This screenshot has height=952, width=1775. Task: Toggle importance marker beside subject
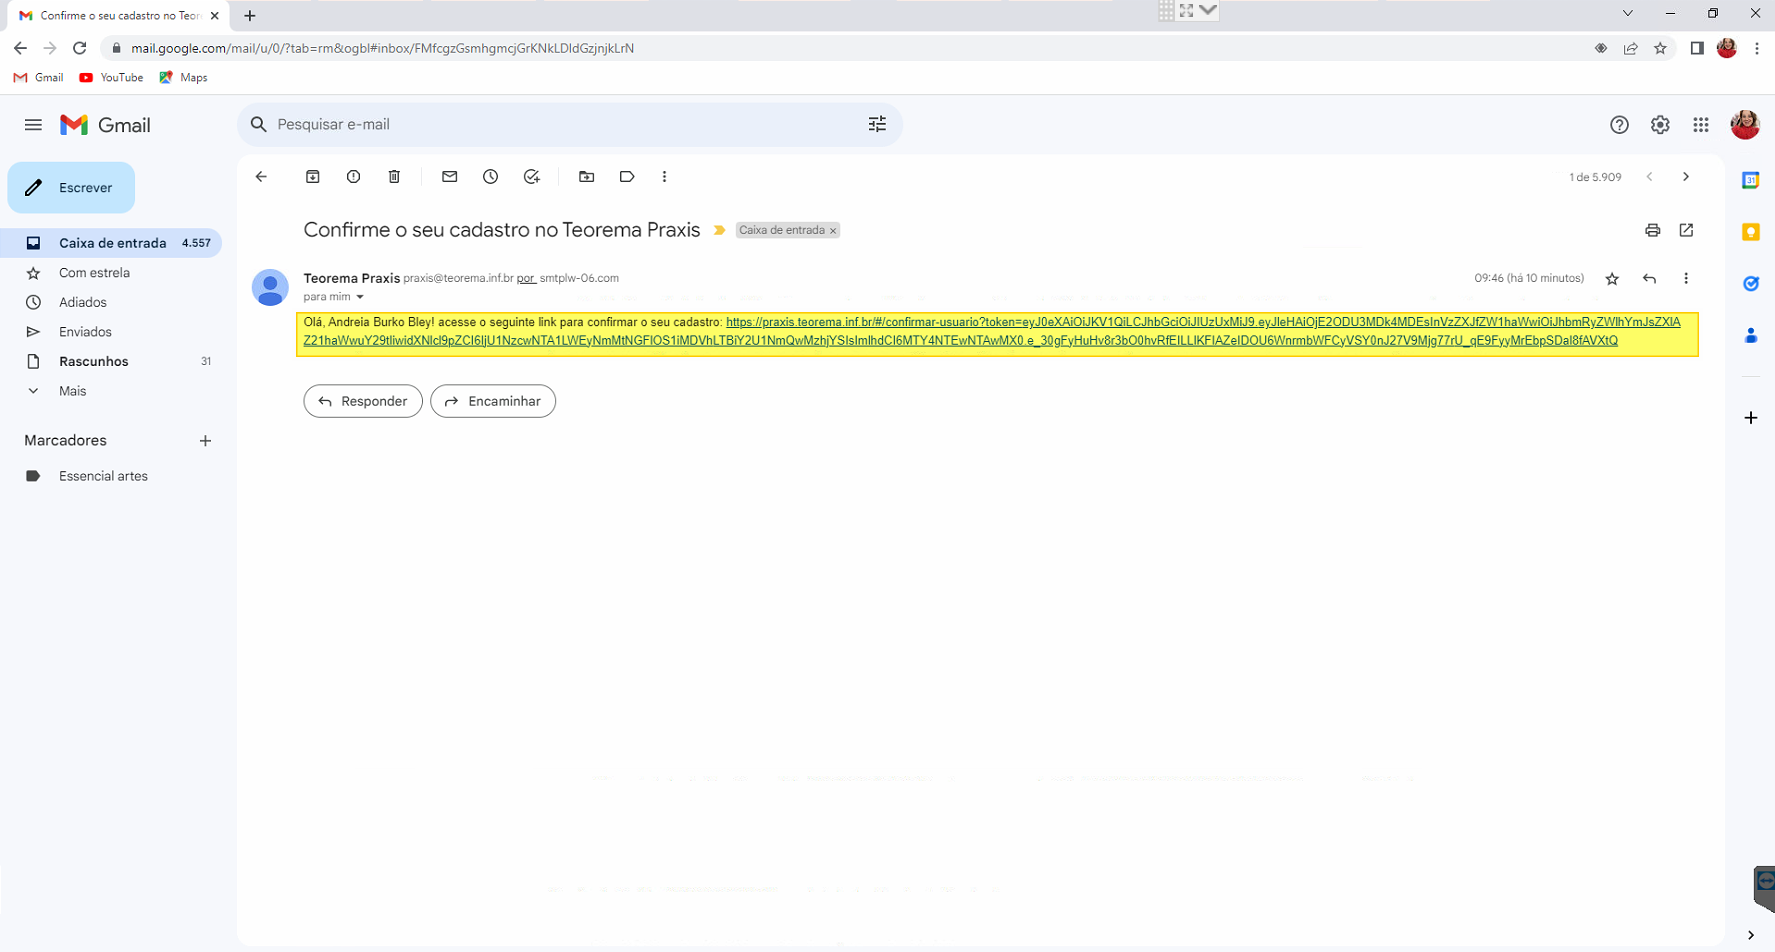[719, 230]
